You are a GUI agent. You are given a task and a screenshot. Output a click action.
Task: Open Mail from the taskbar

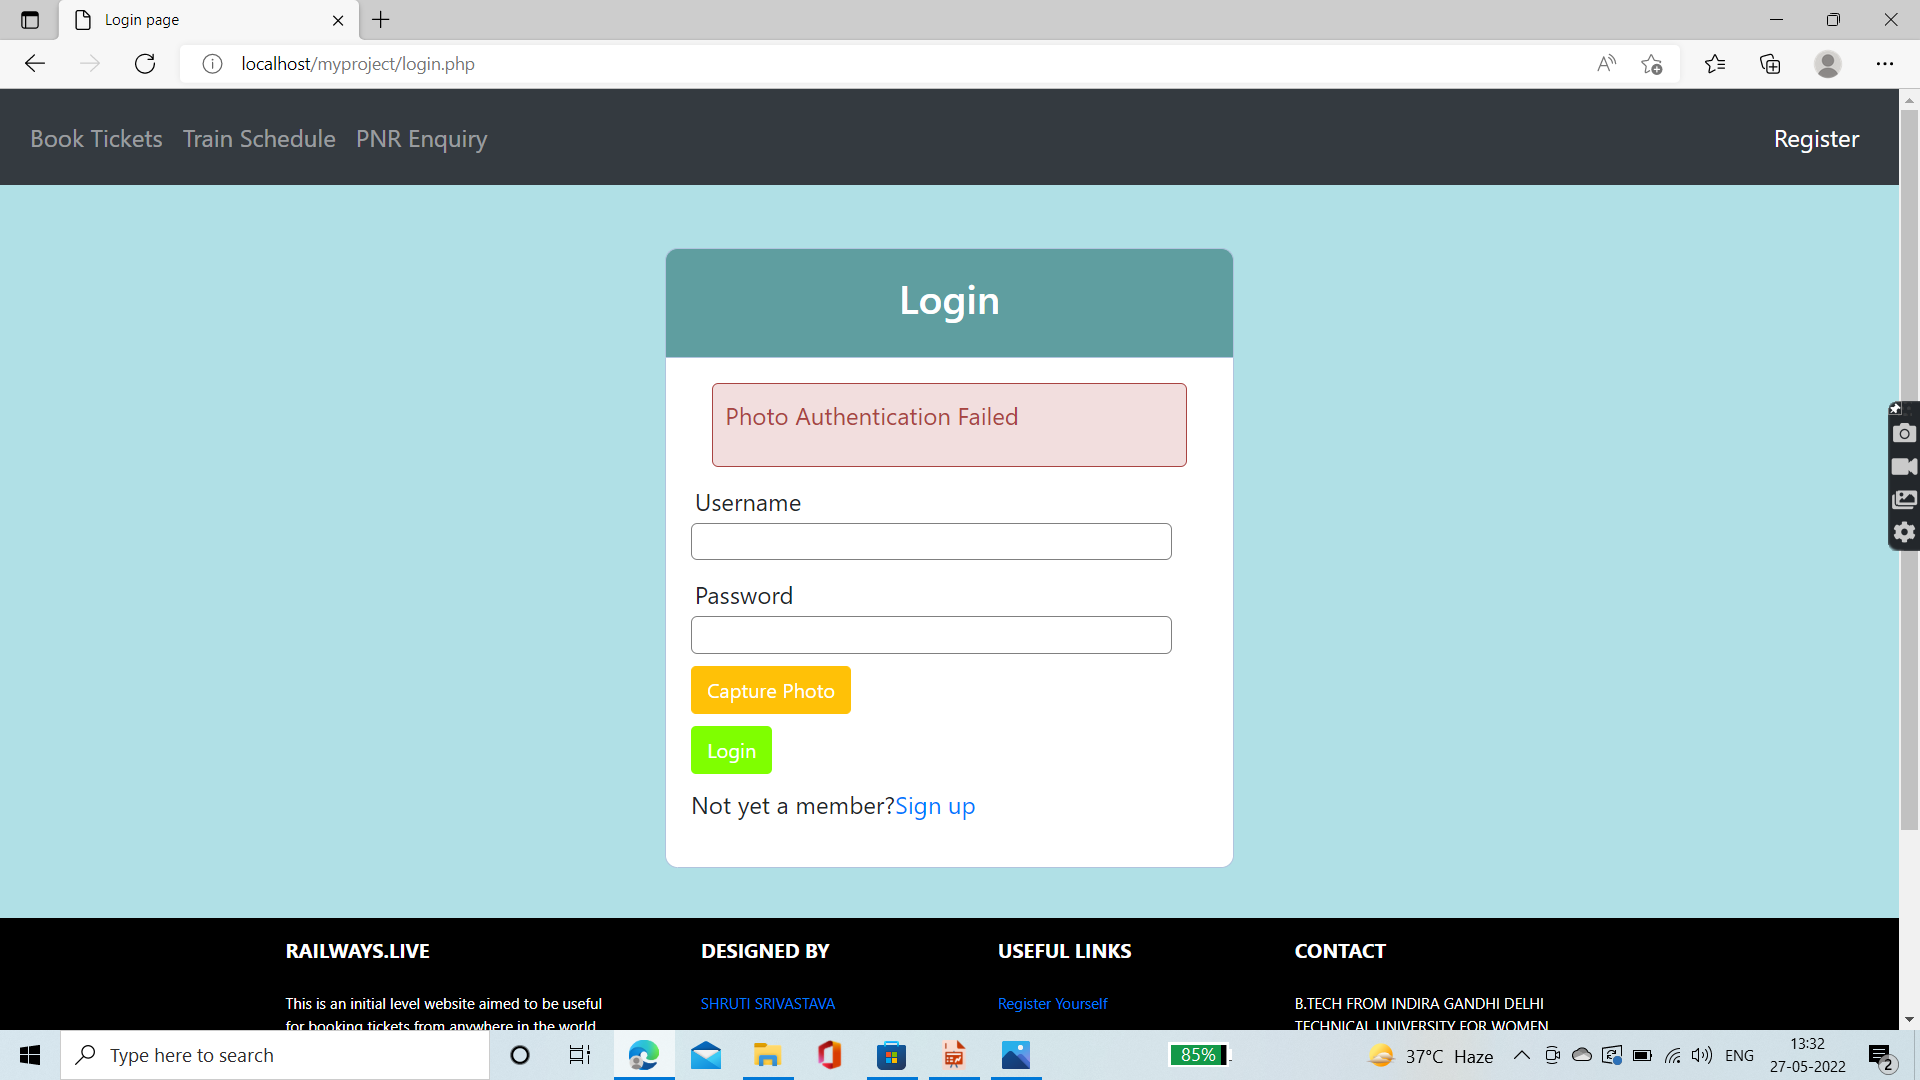(706, 1054)
